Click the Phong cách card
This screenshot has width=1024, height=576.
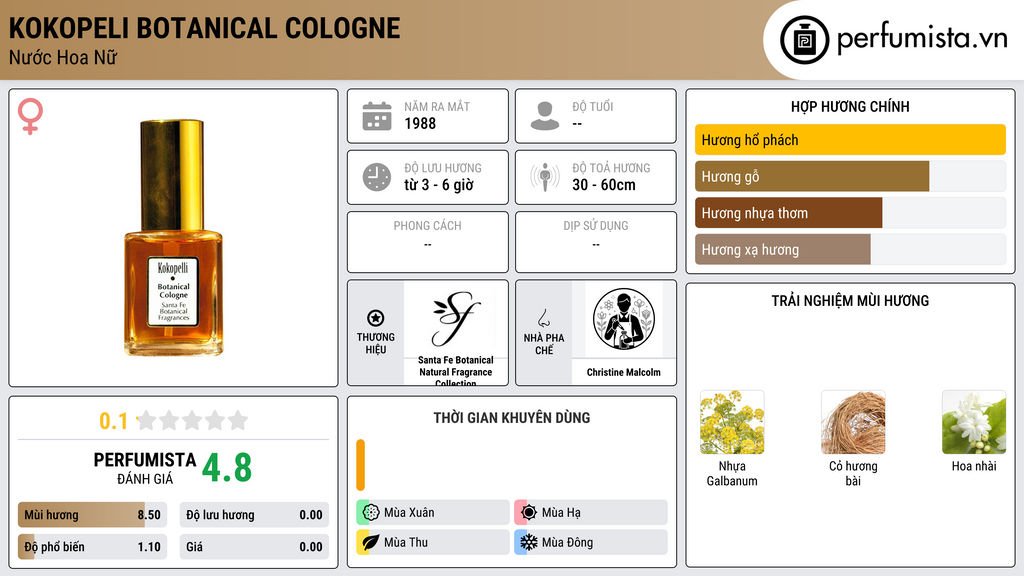click(x=428, y=242)
